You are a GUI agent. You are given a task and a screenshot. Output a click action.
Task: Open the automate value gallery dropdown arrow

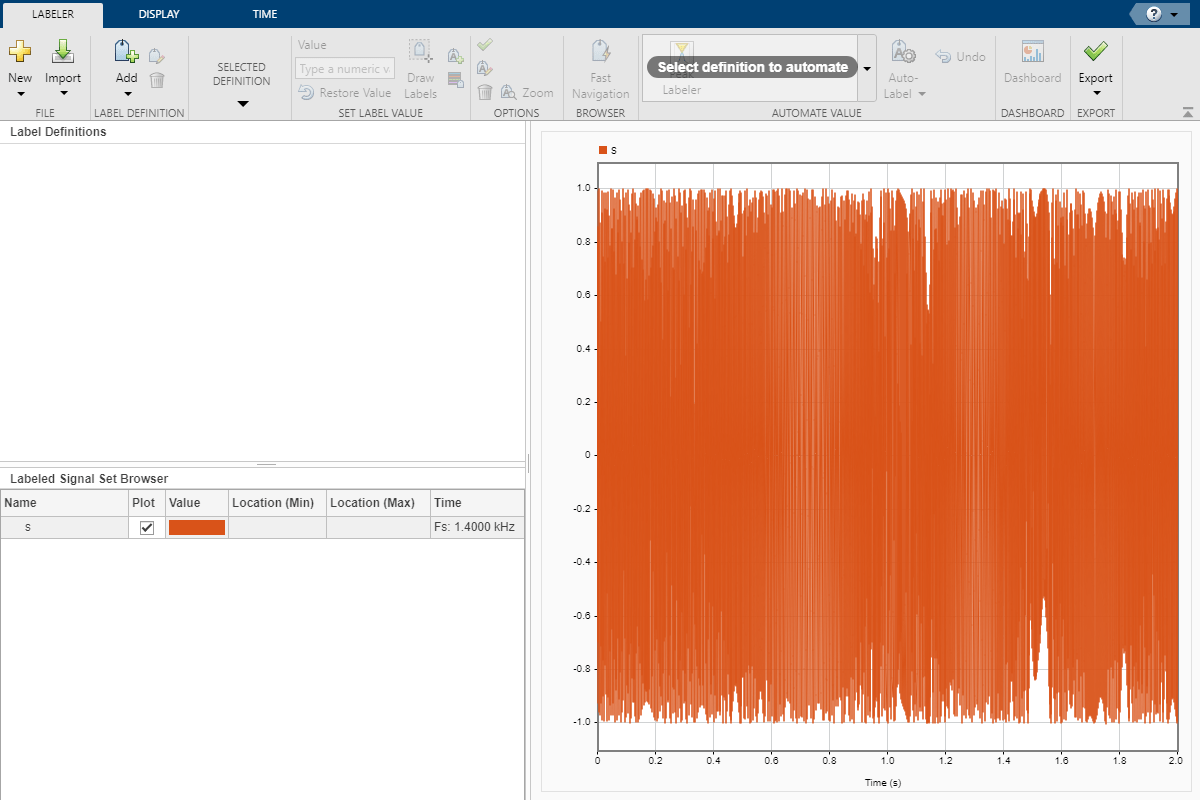[x=867, y=68]
